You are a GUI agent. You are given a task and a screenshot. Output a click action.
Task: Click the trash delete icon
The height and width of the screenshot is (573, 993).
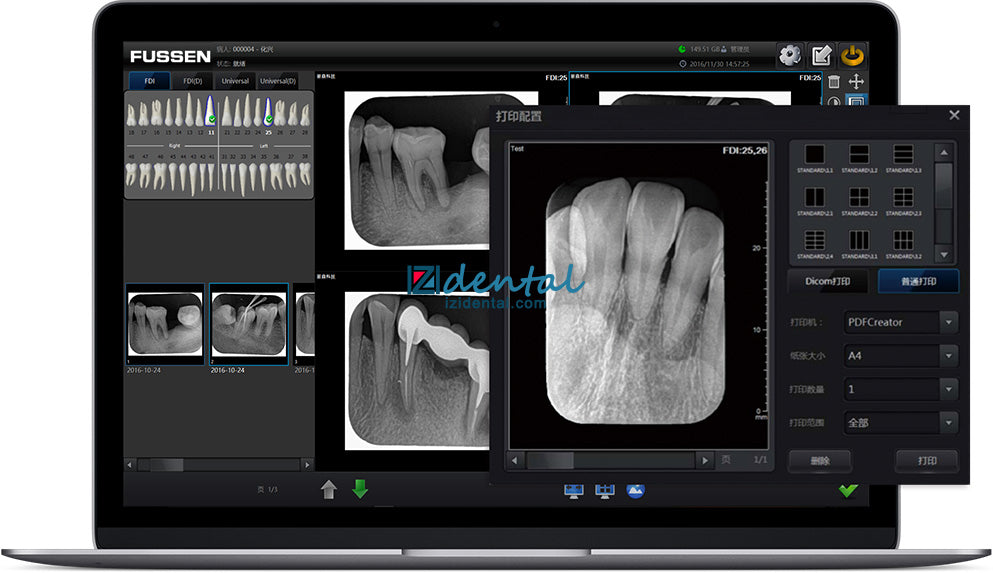tap(834, 82)
